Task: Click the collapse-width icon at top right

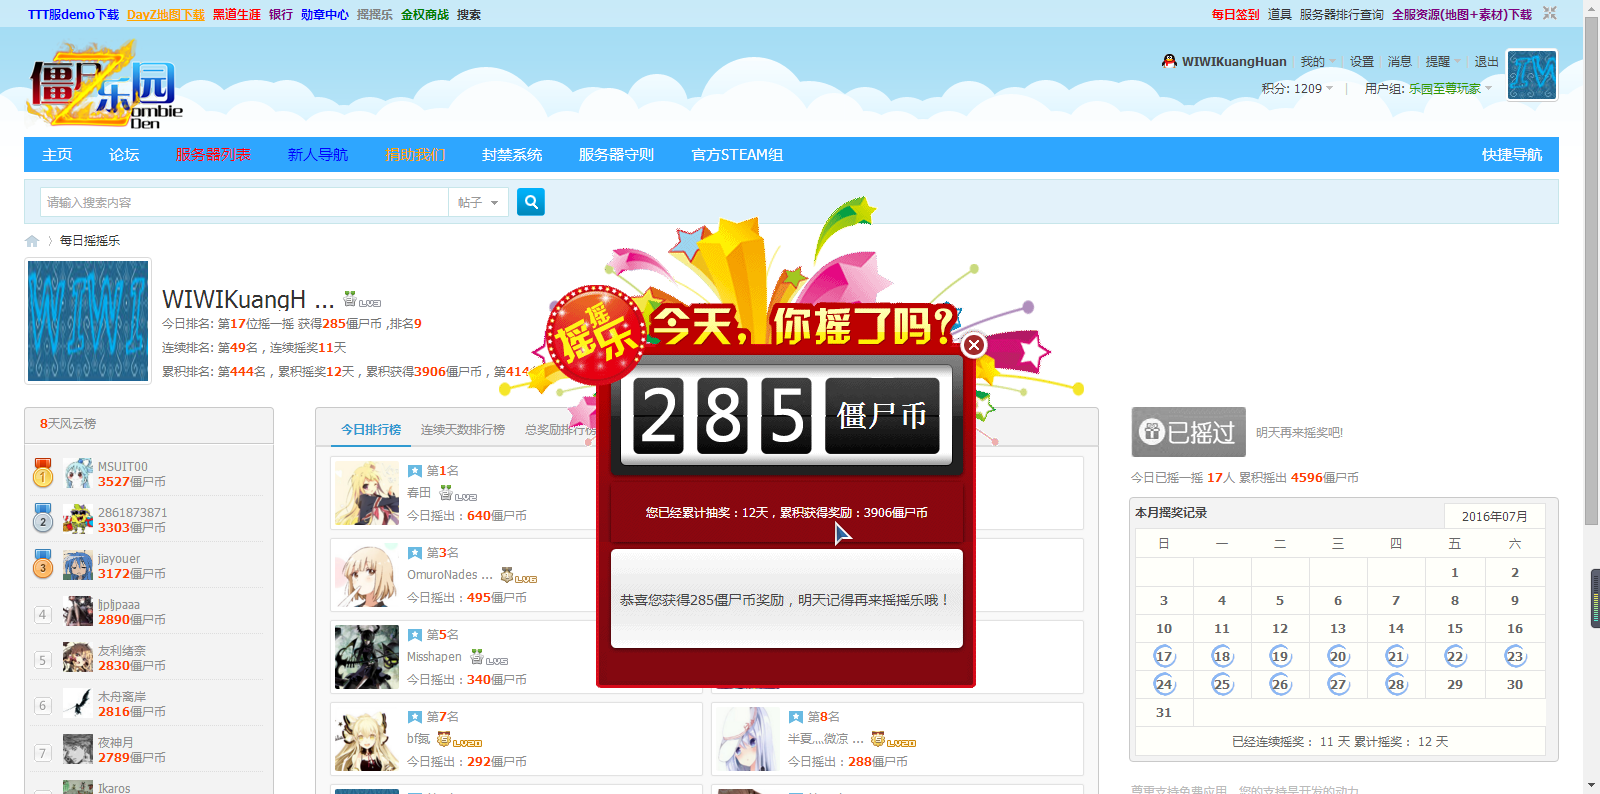Action: coord(1550,13)
